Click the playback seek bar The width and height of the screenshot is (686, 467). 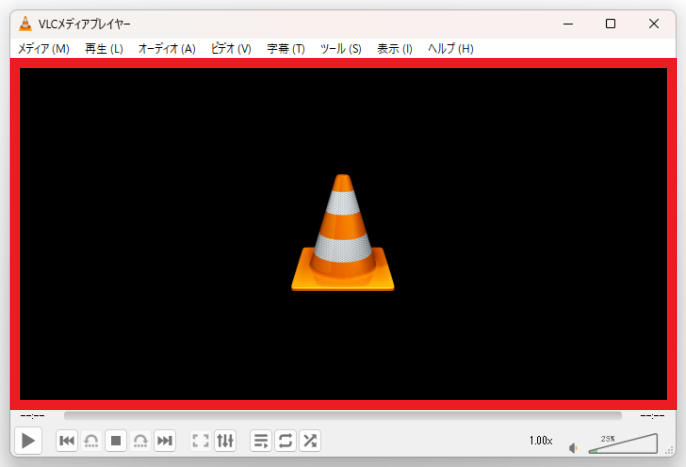(343, 415)
